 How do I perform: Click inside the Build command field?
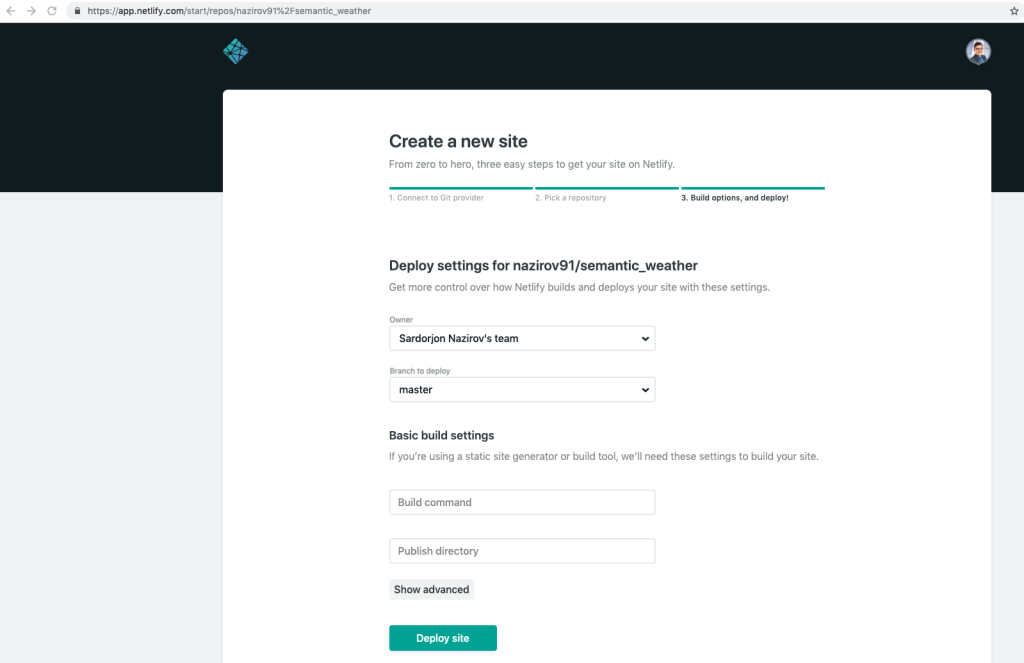point(521,501)
